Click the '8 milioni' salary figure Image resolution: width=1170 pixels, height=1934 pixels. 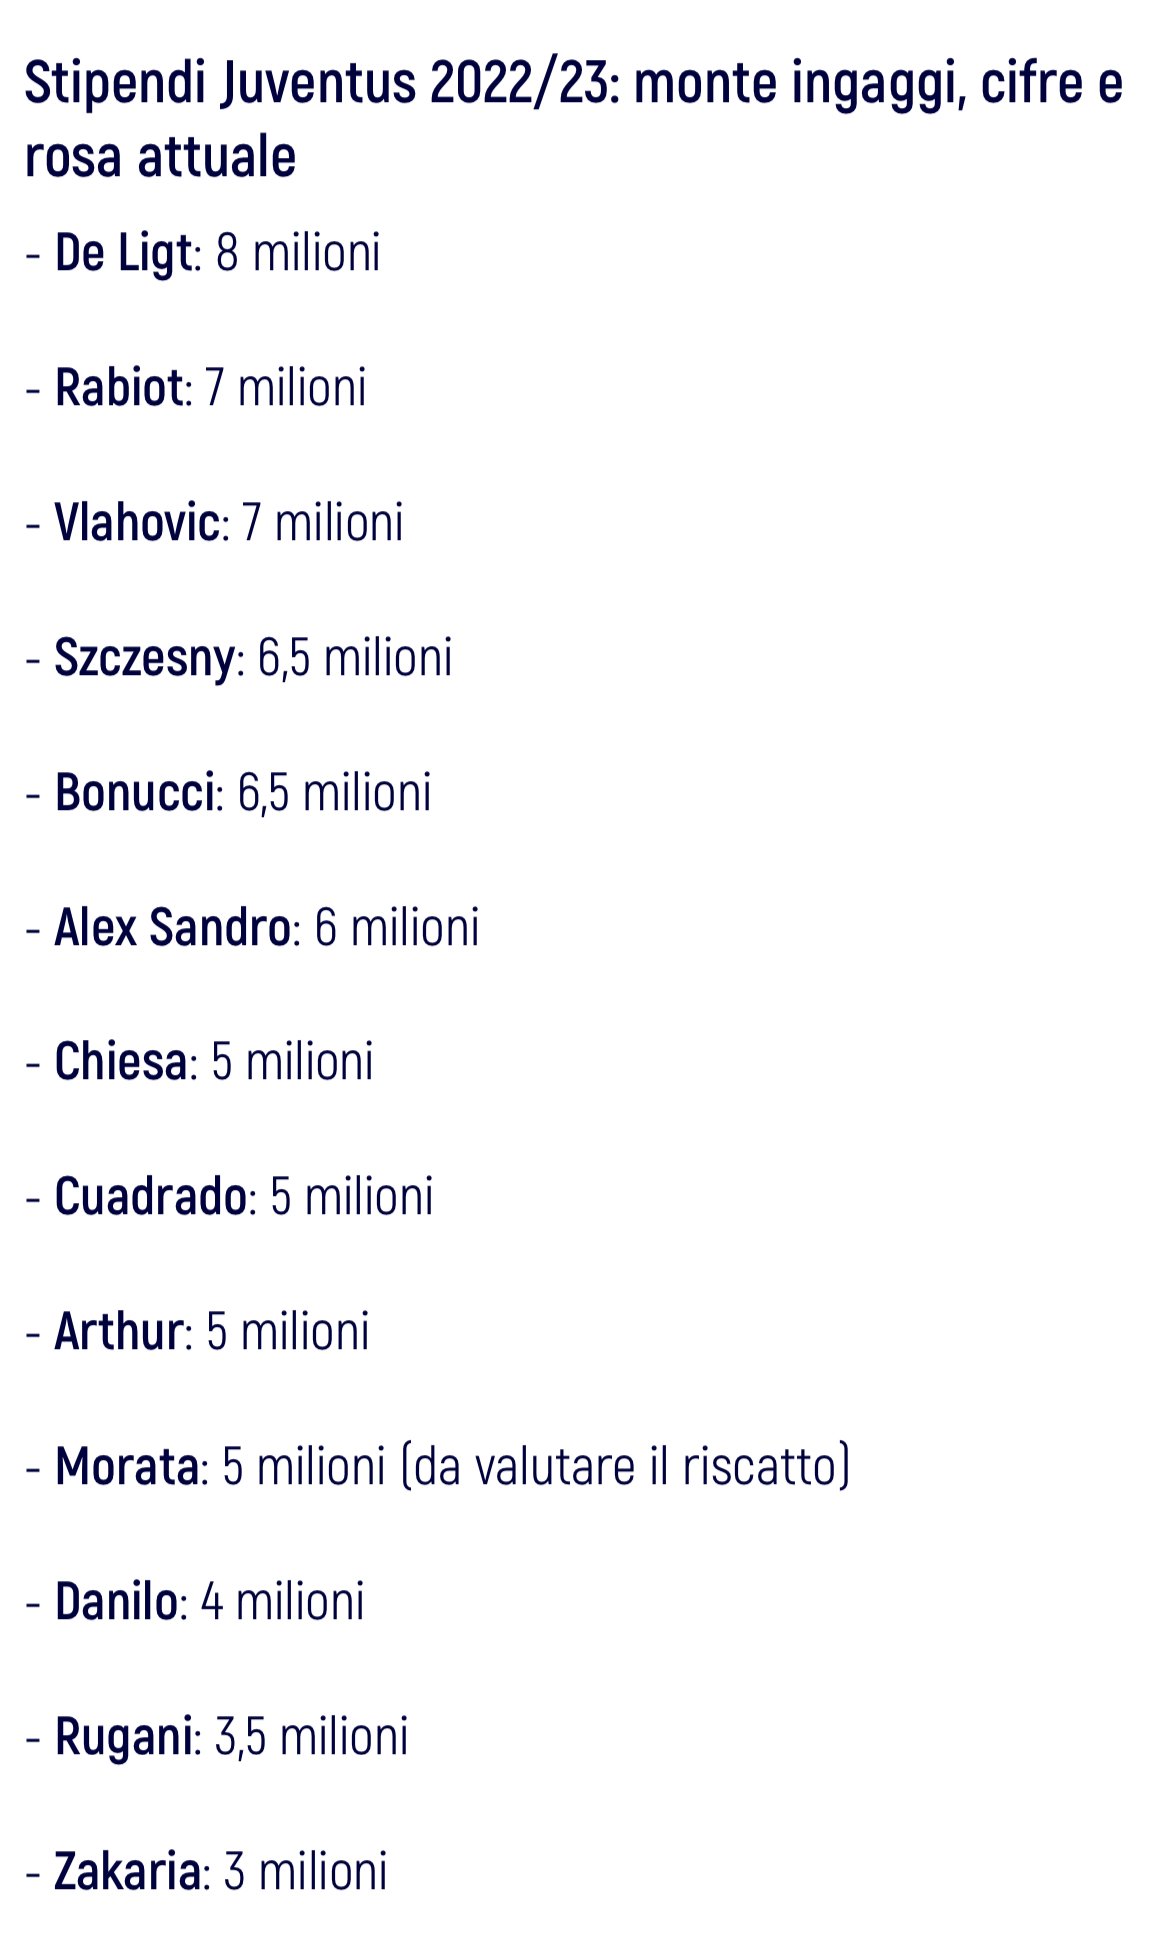coord(298,252)
